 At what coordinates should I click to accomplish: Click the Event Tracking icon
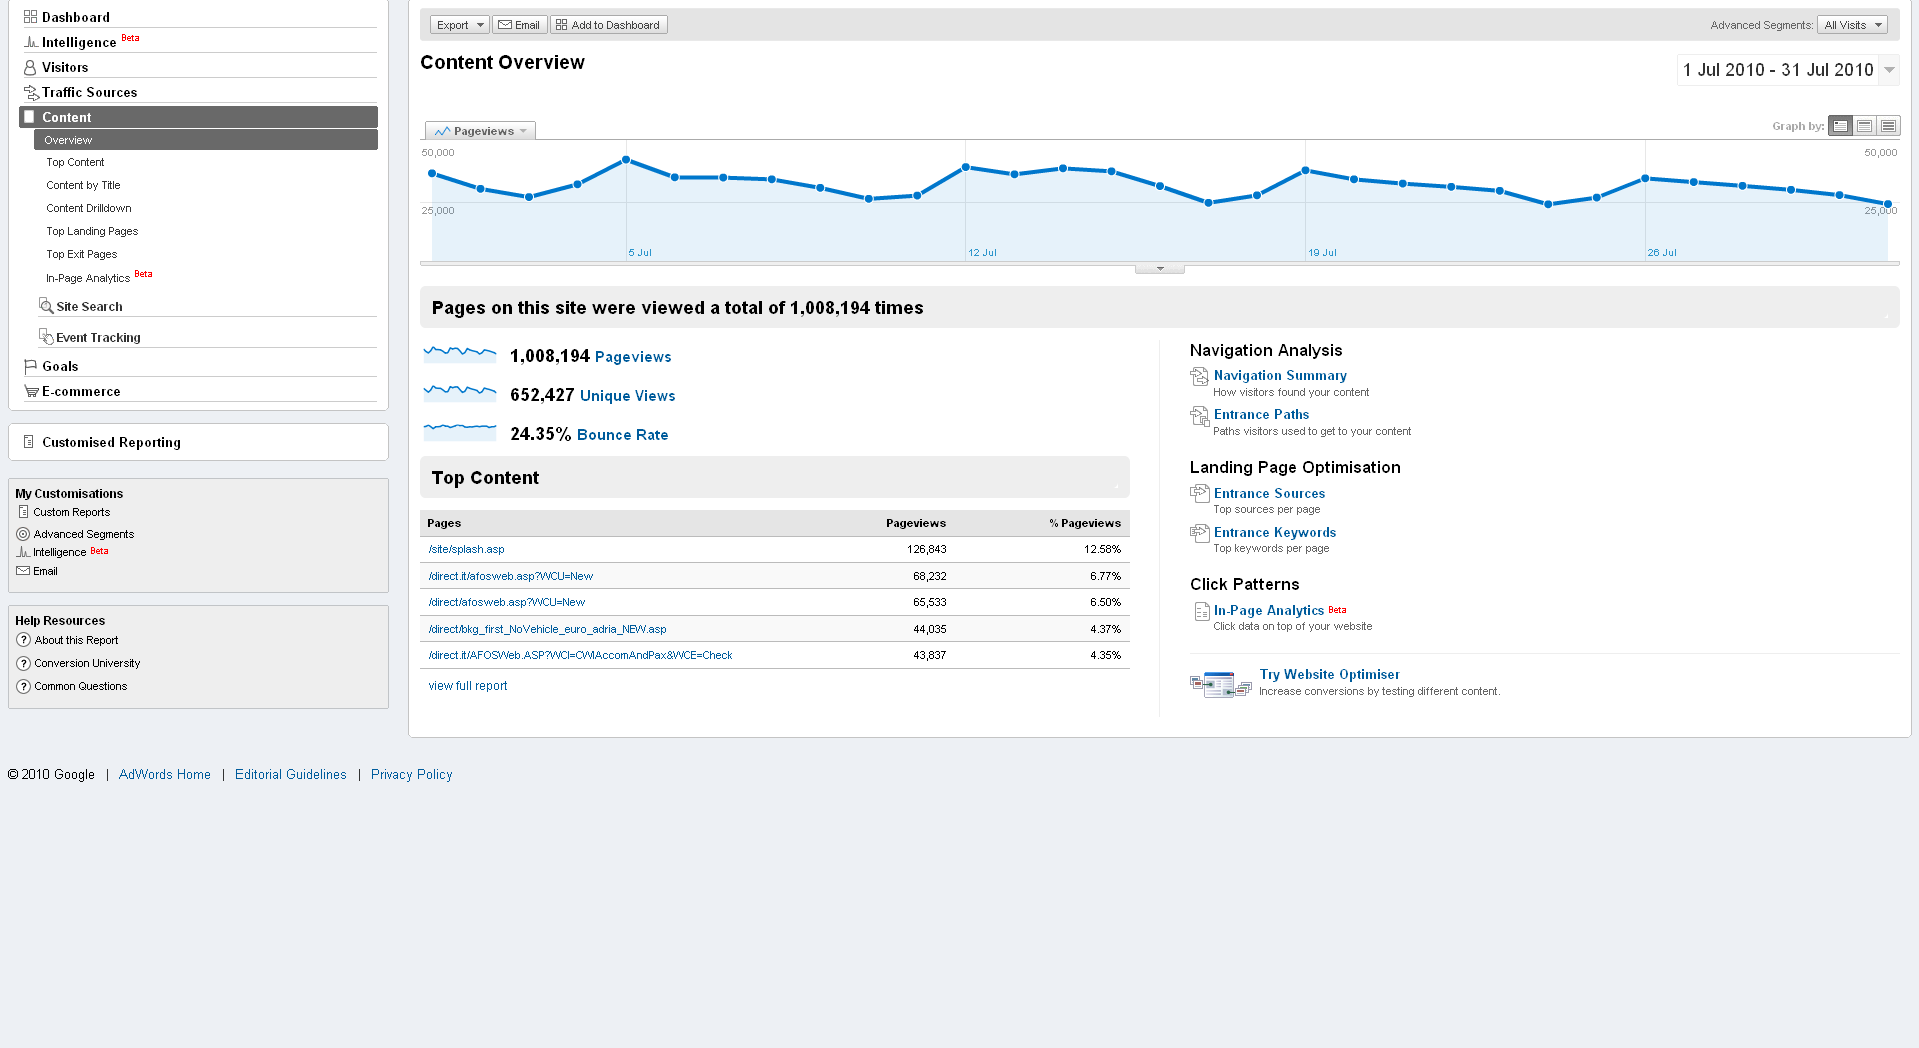46,337
